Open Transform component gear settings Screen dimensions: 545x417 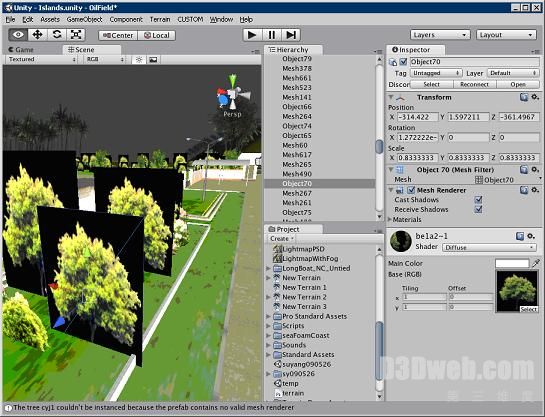click(535, 97)
